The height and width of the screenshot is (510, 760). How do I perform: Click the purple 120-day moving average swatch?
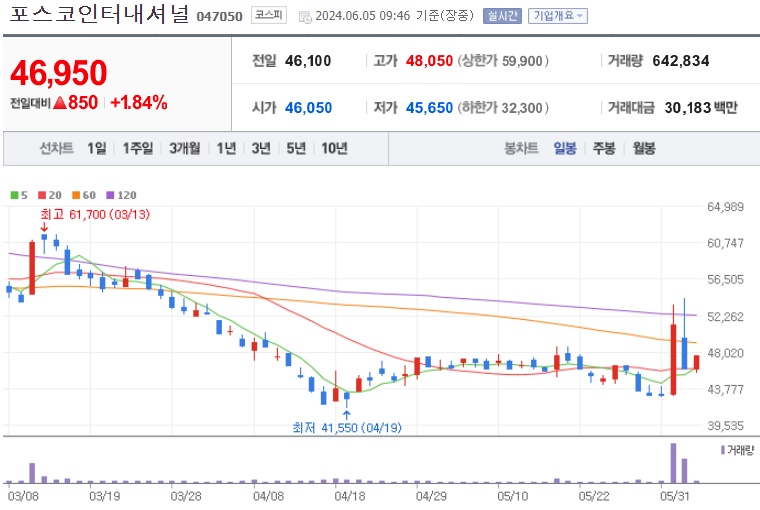point(110,195)
